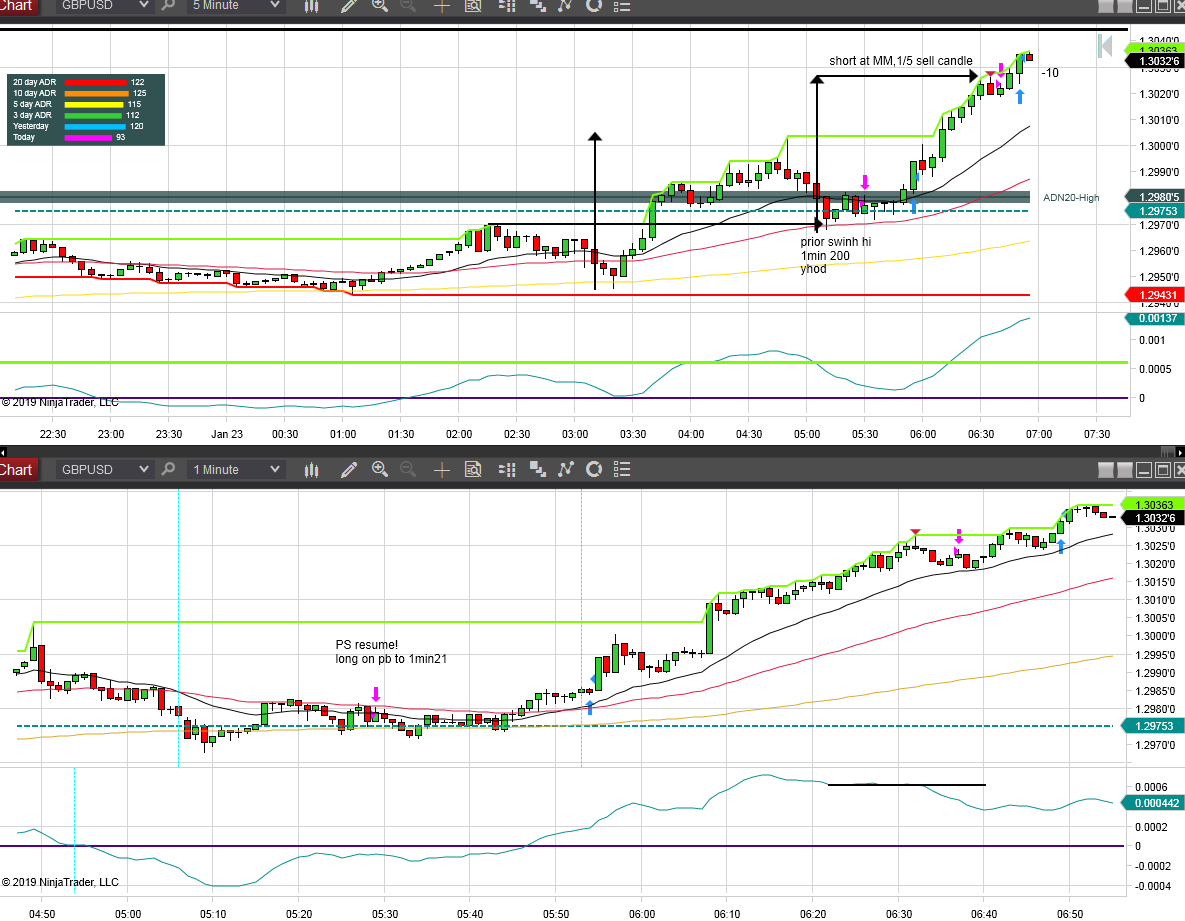This screenshot has height=921, width=1185.
Task: Click zoom in on 5 Minute chart toolbar
Action: coord(380,6)
